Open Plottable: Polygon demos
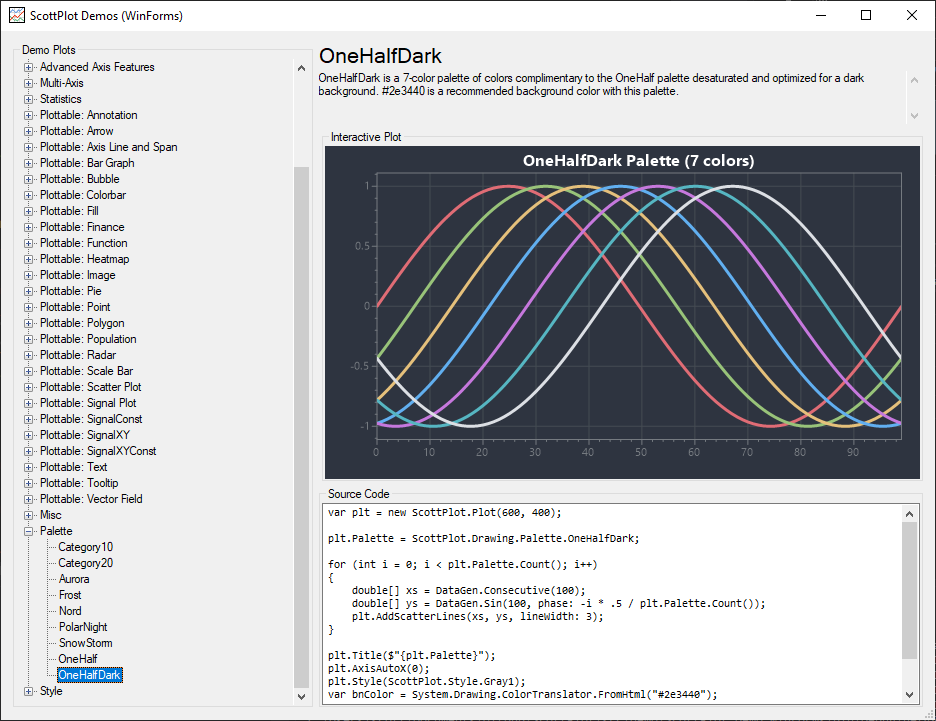The height and width of the screenshot is (721, 936). 82,323
